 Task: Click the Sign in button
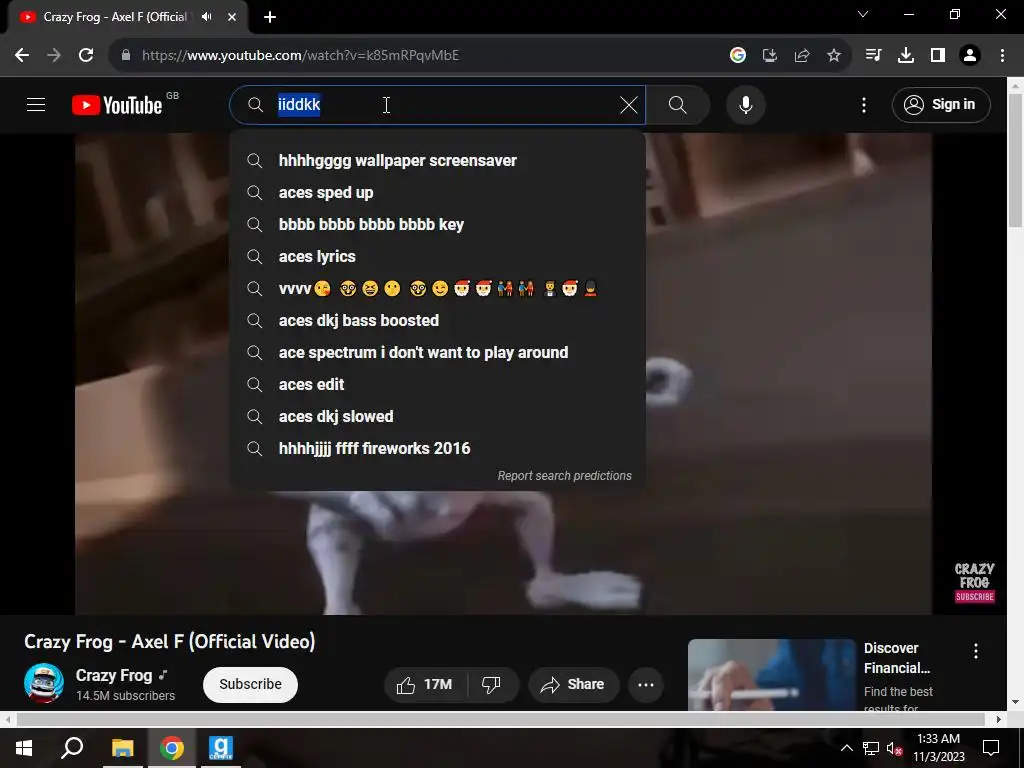tap(941, 104)
